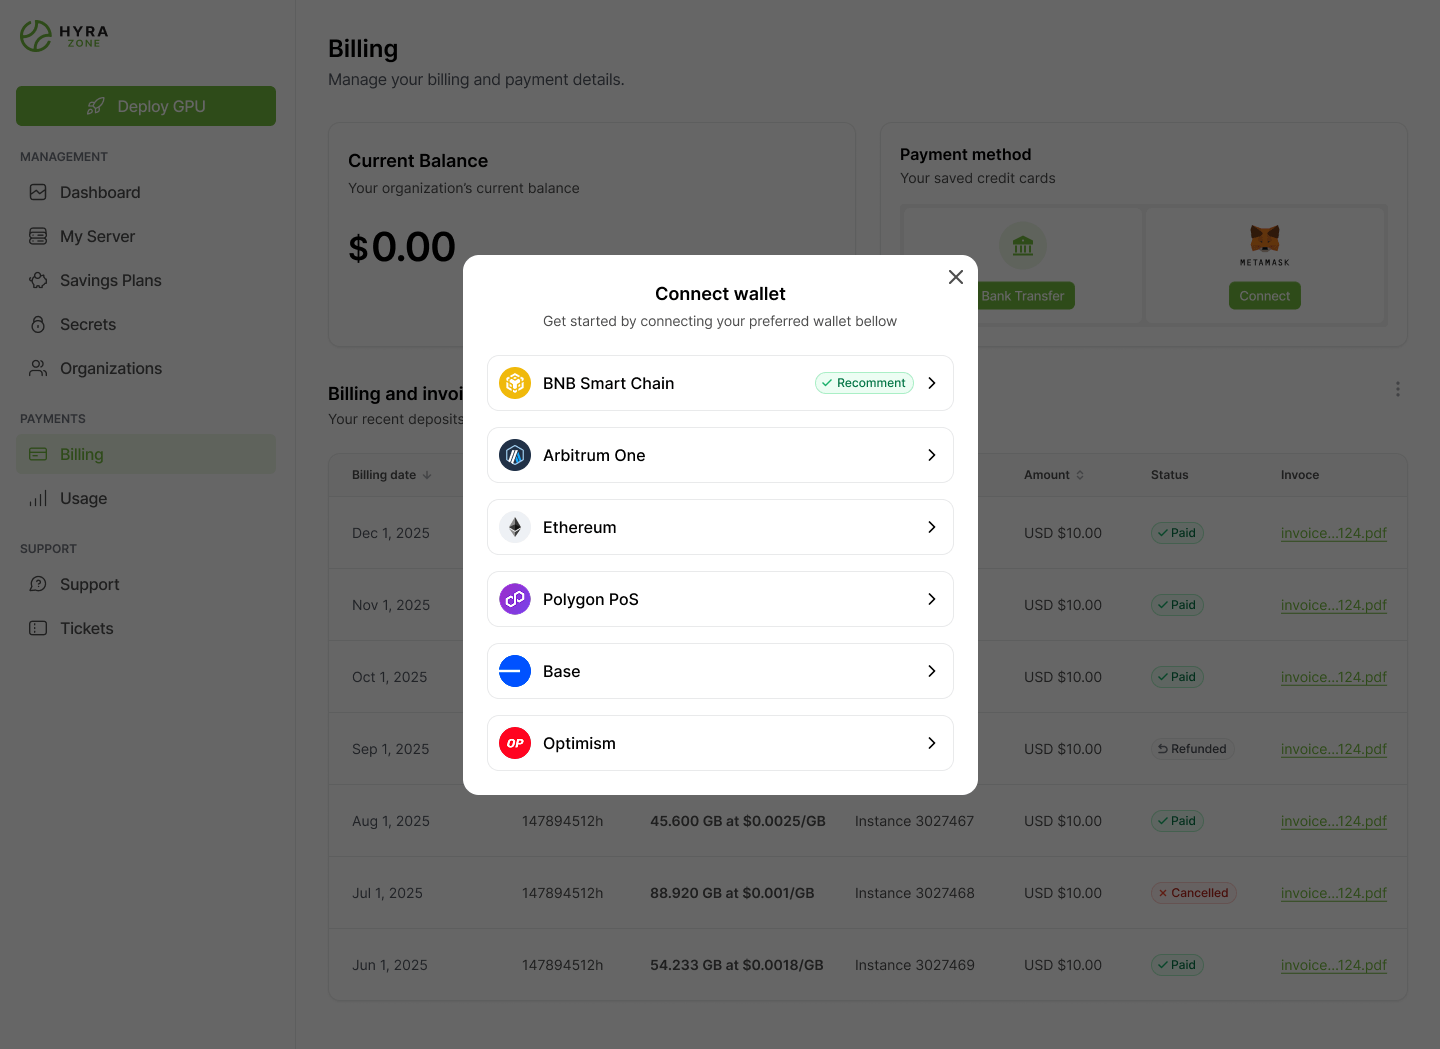Click the Arbitrum One network icon
The height and width of the screenshot is (1049, 1440).
(515, 455)
